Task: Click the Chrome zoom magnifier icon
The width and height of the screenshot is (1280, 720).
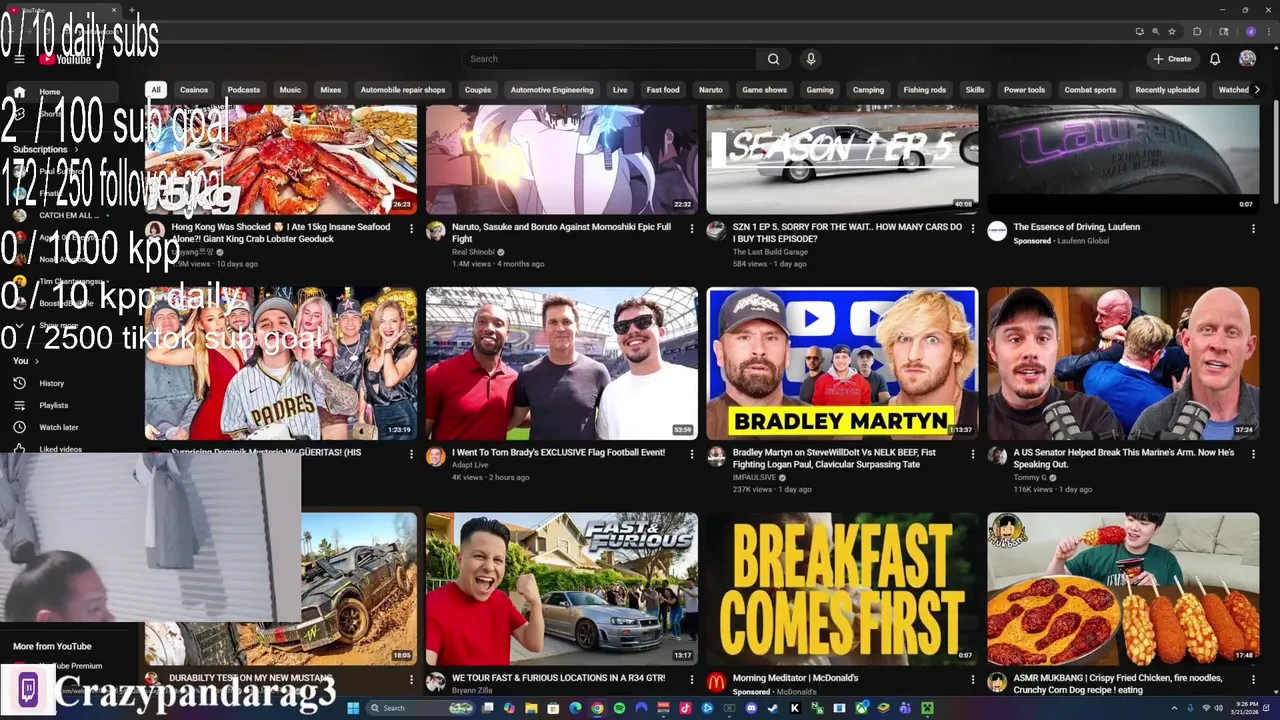Action: coord(1155,32)
